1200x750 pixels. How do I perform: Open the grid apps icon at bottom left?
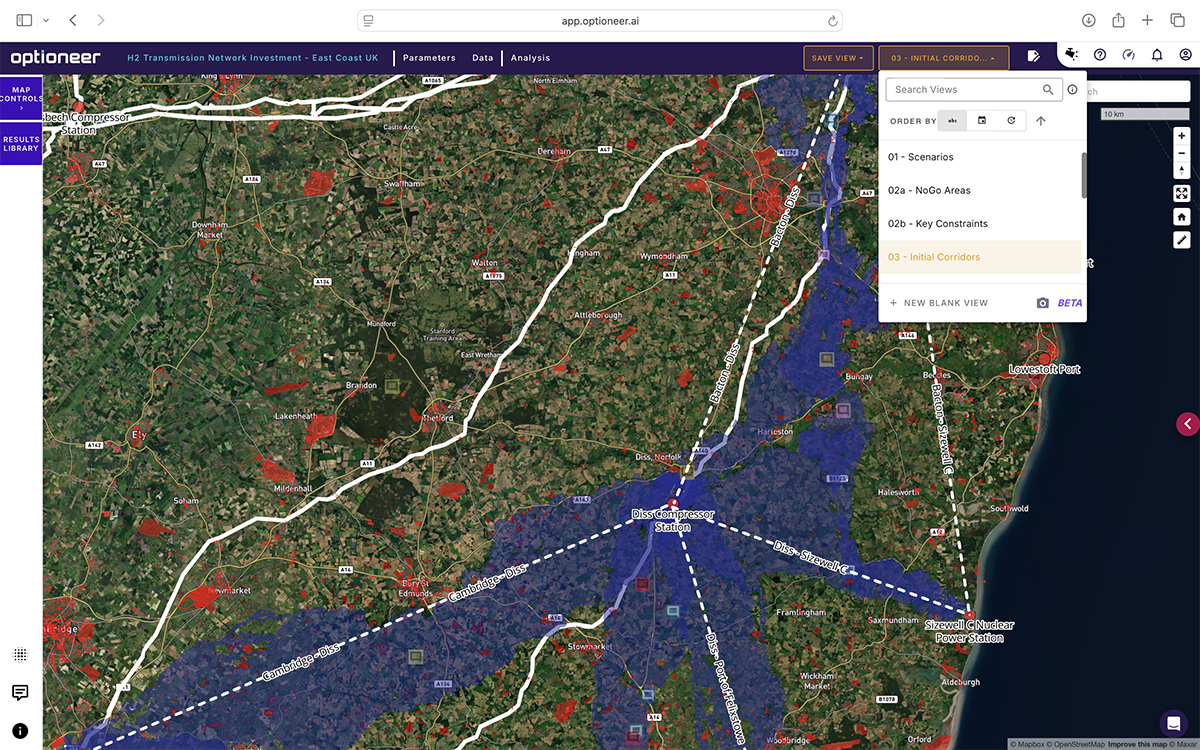pyautogui.click(x=20, y=655)
